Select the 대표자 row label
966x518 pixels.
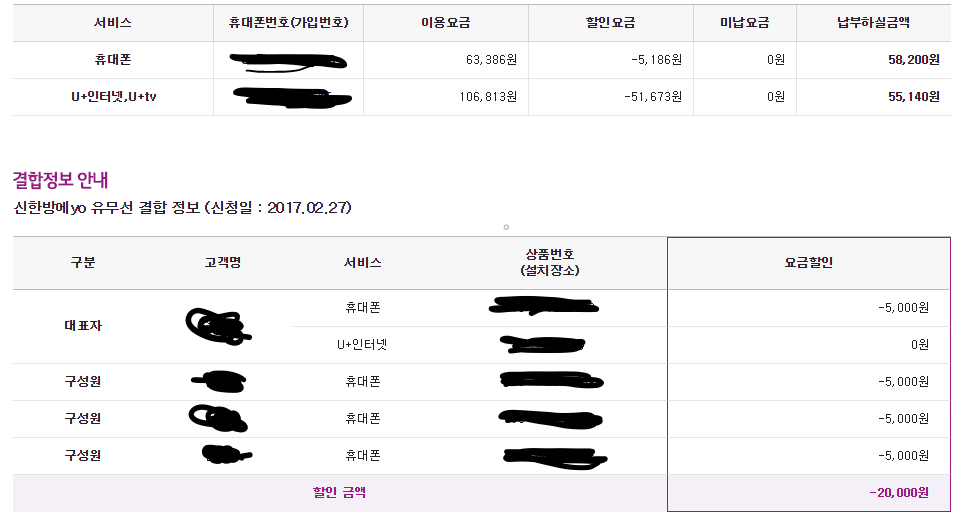click(83, 326)
